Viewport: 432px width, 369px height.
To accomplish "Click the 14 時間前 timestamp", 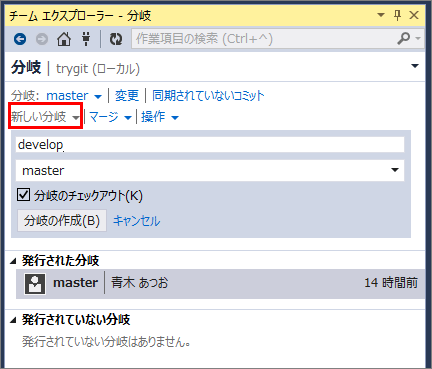I will tap(391, 283).
